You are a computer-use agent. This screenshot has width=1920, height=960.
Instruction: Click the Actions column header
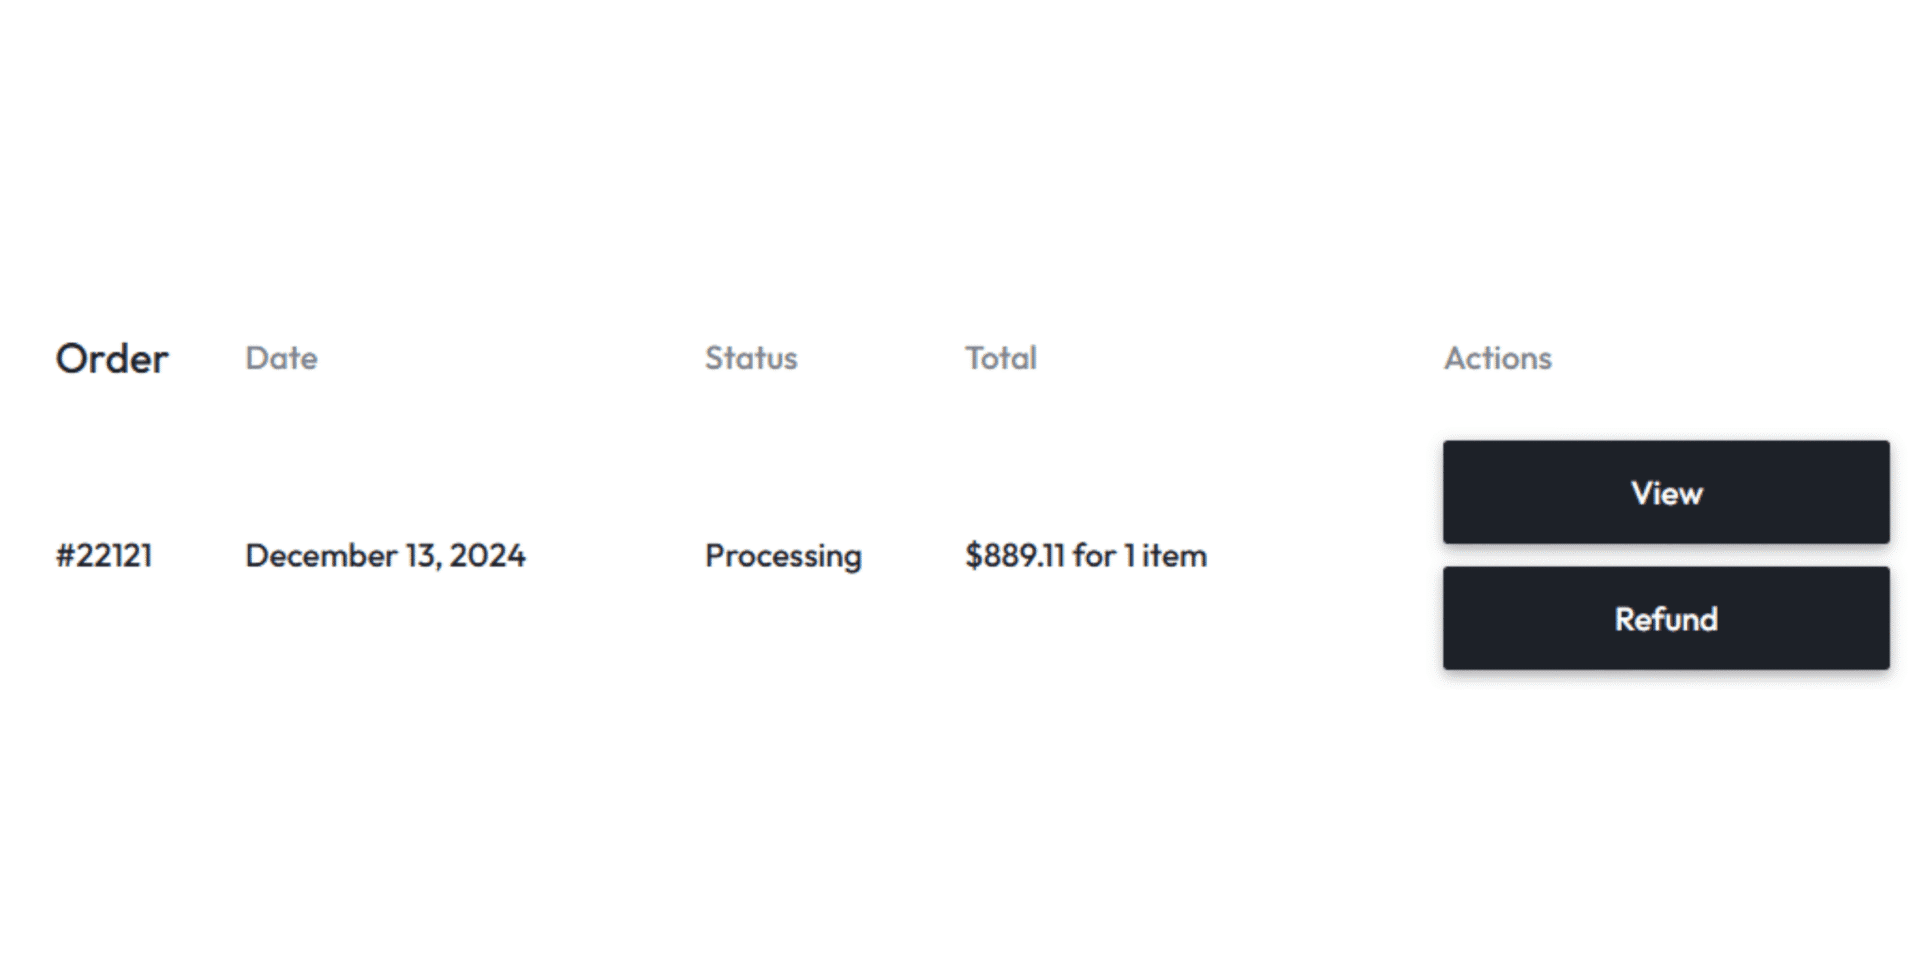[x=1498, y=358]
